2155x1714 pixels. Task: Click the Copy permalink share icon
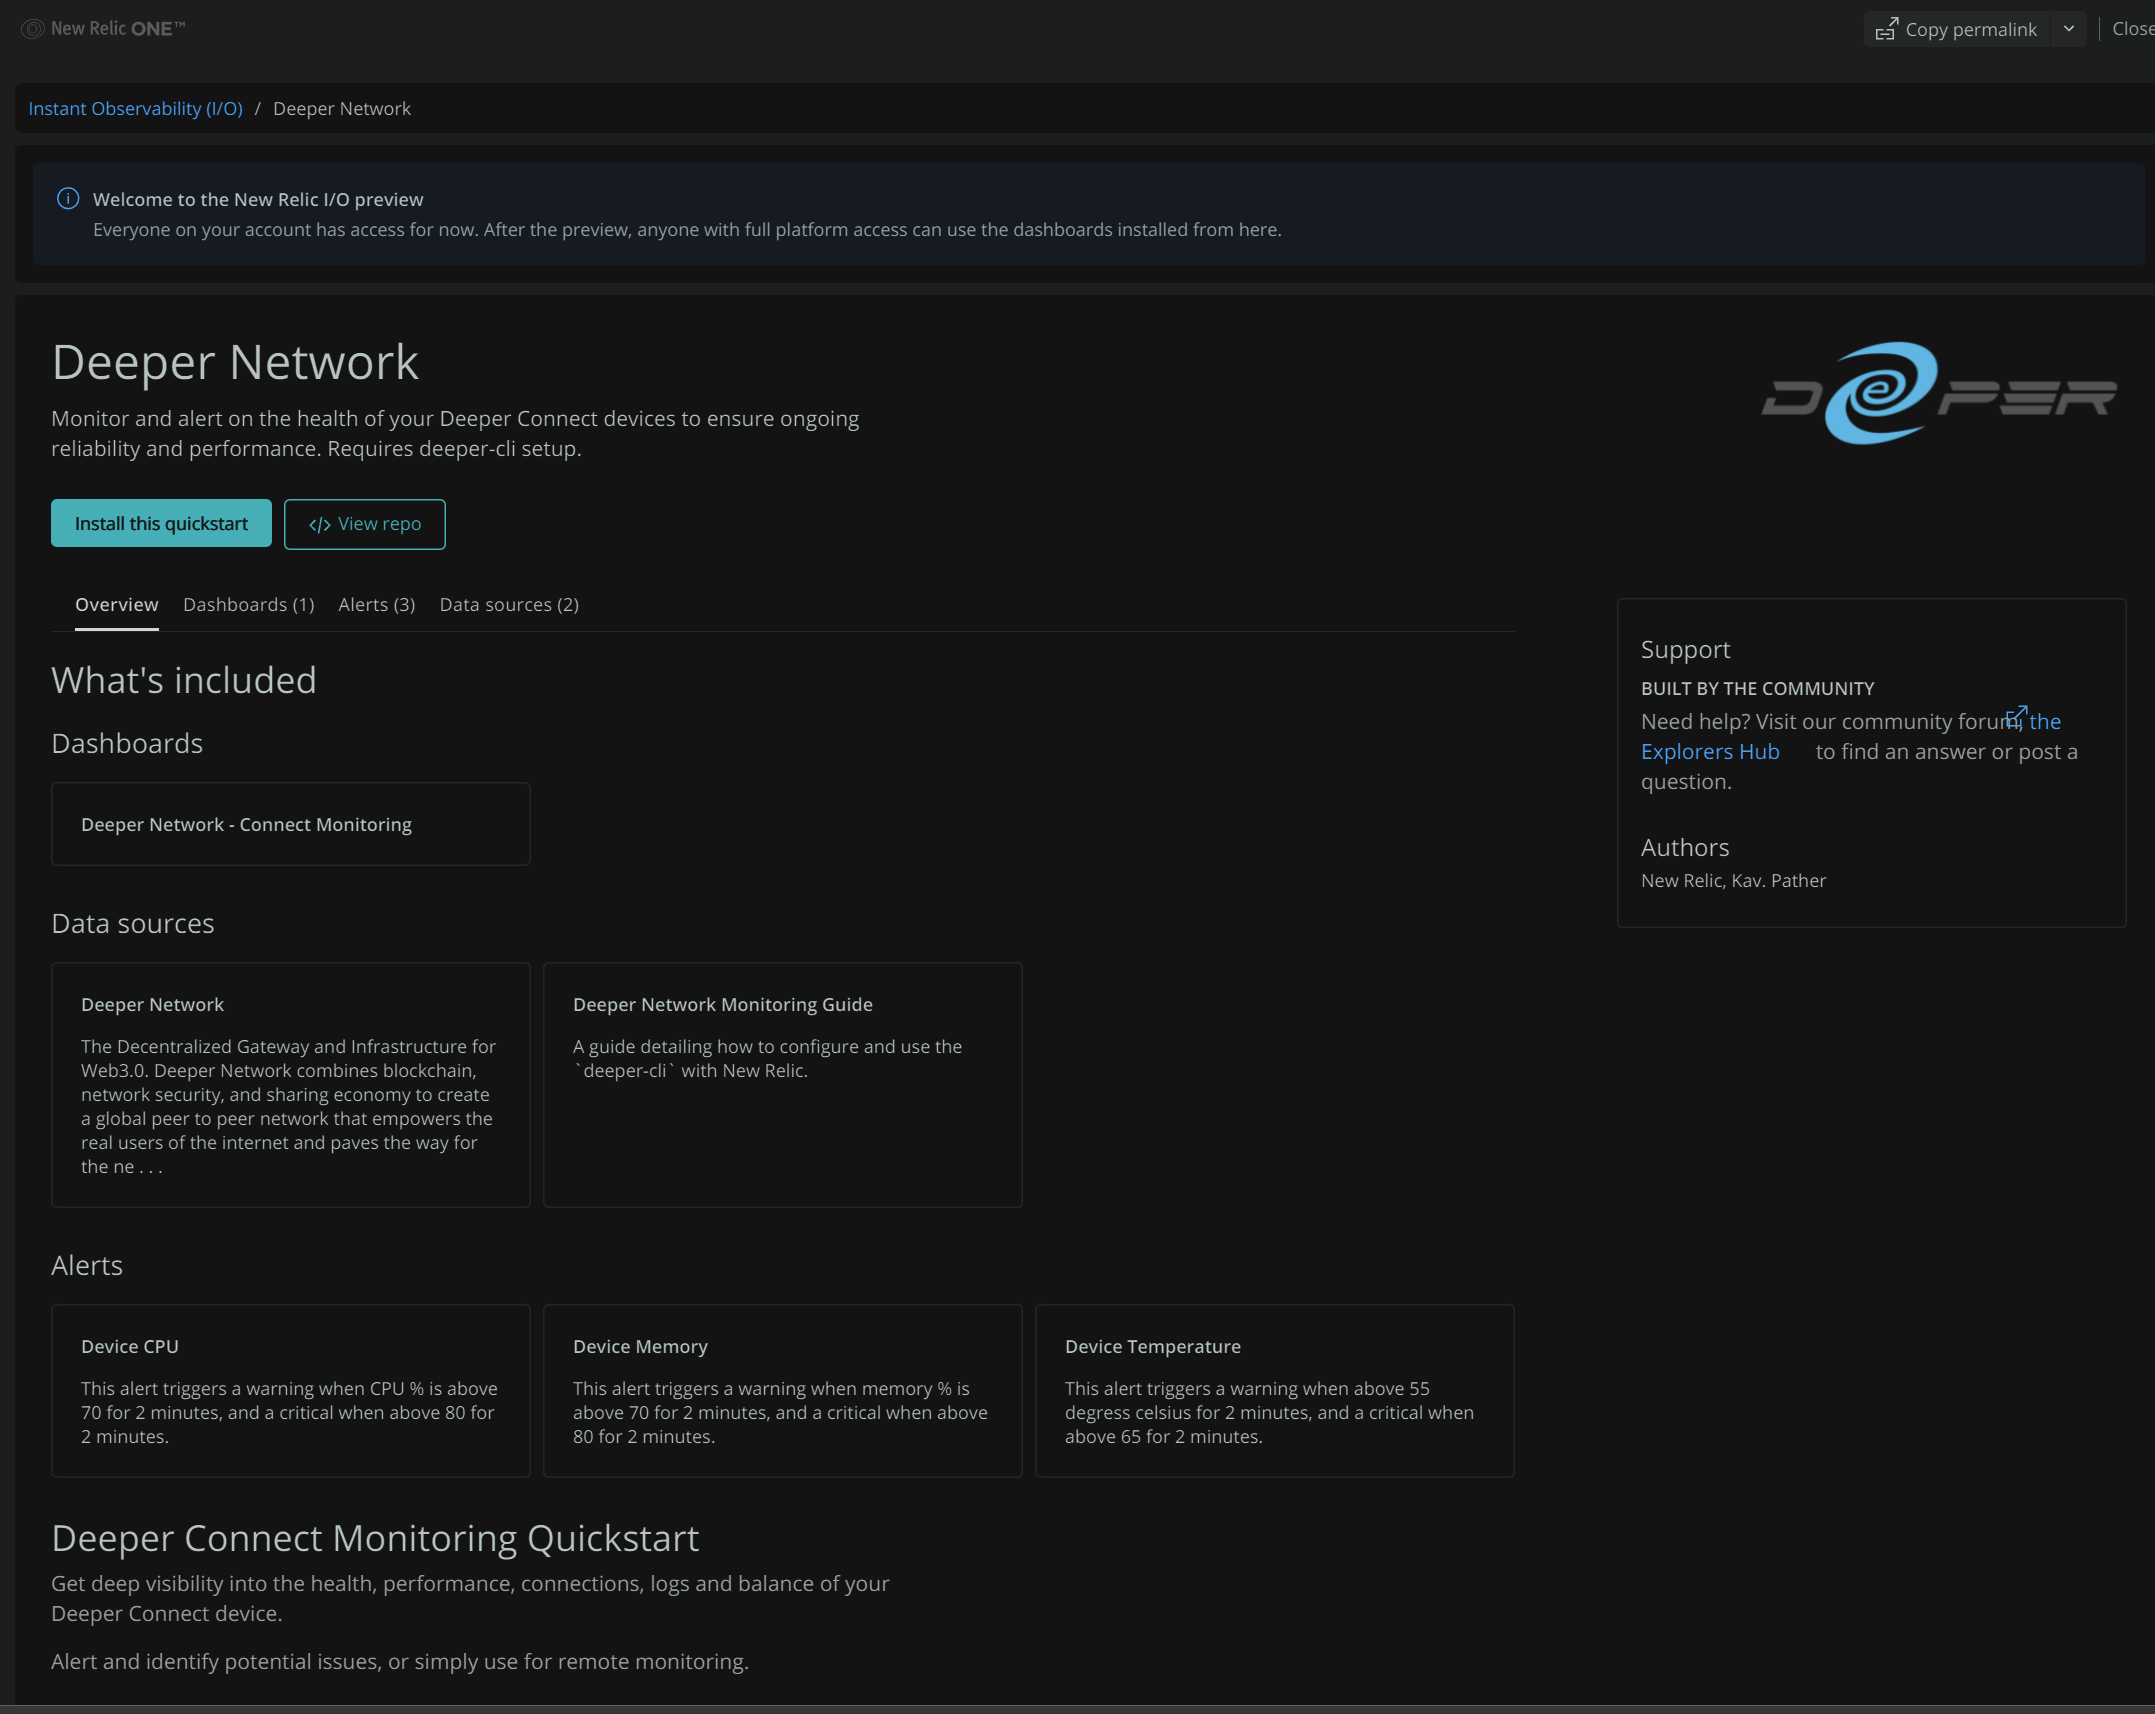tap(1885, 29)
